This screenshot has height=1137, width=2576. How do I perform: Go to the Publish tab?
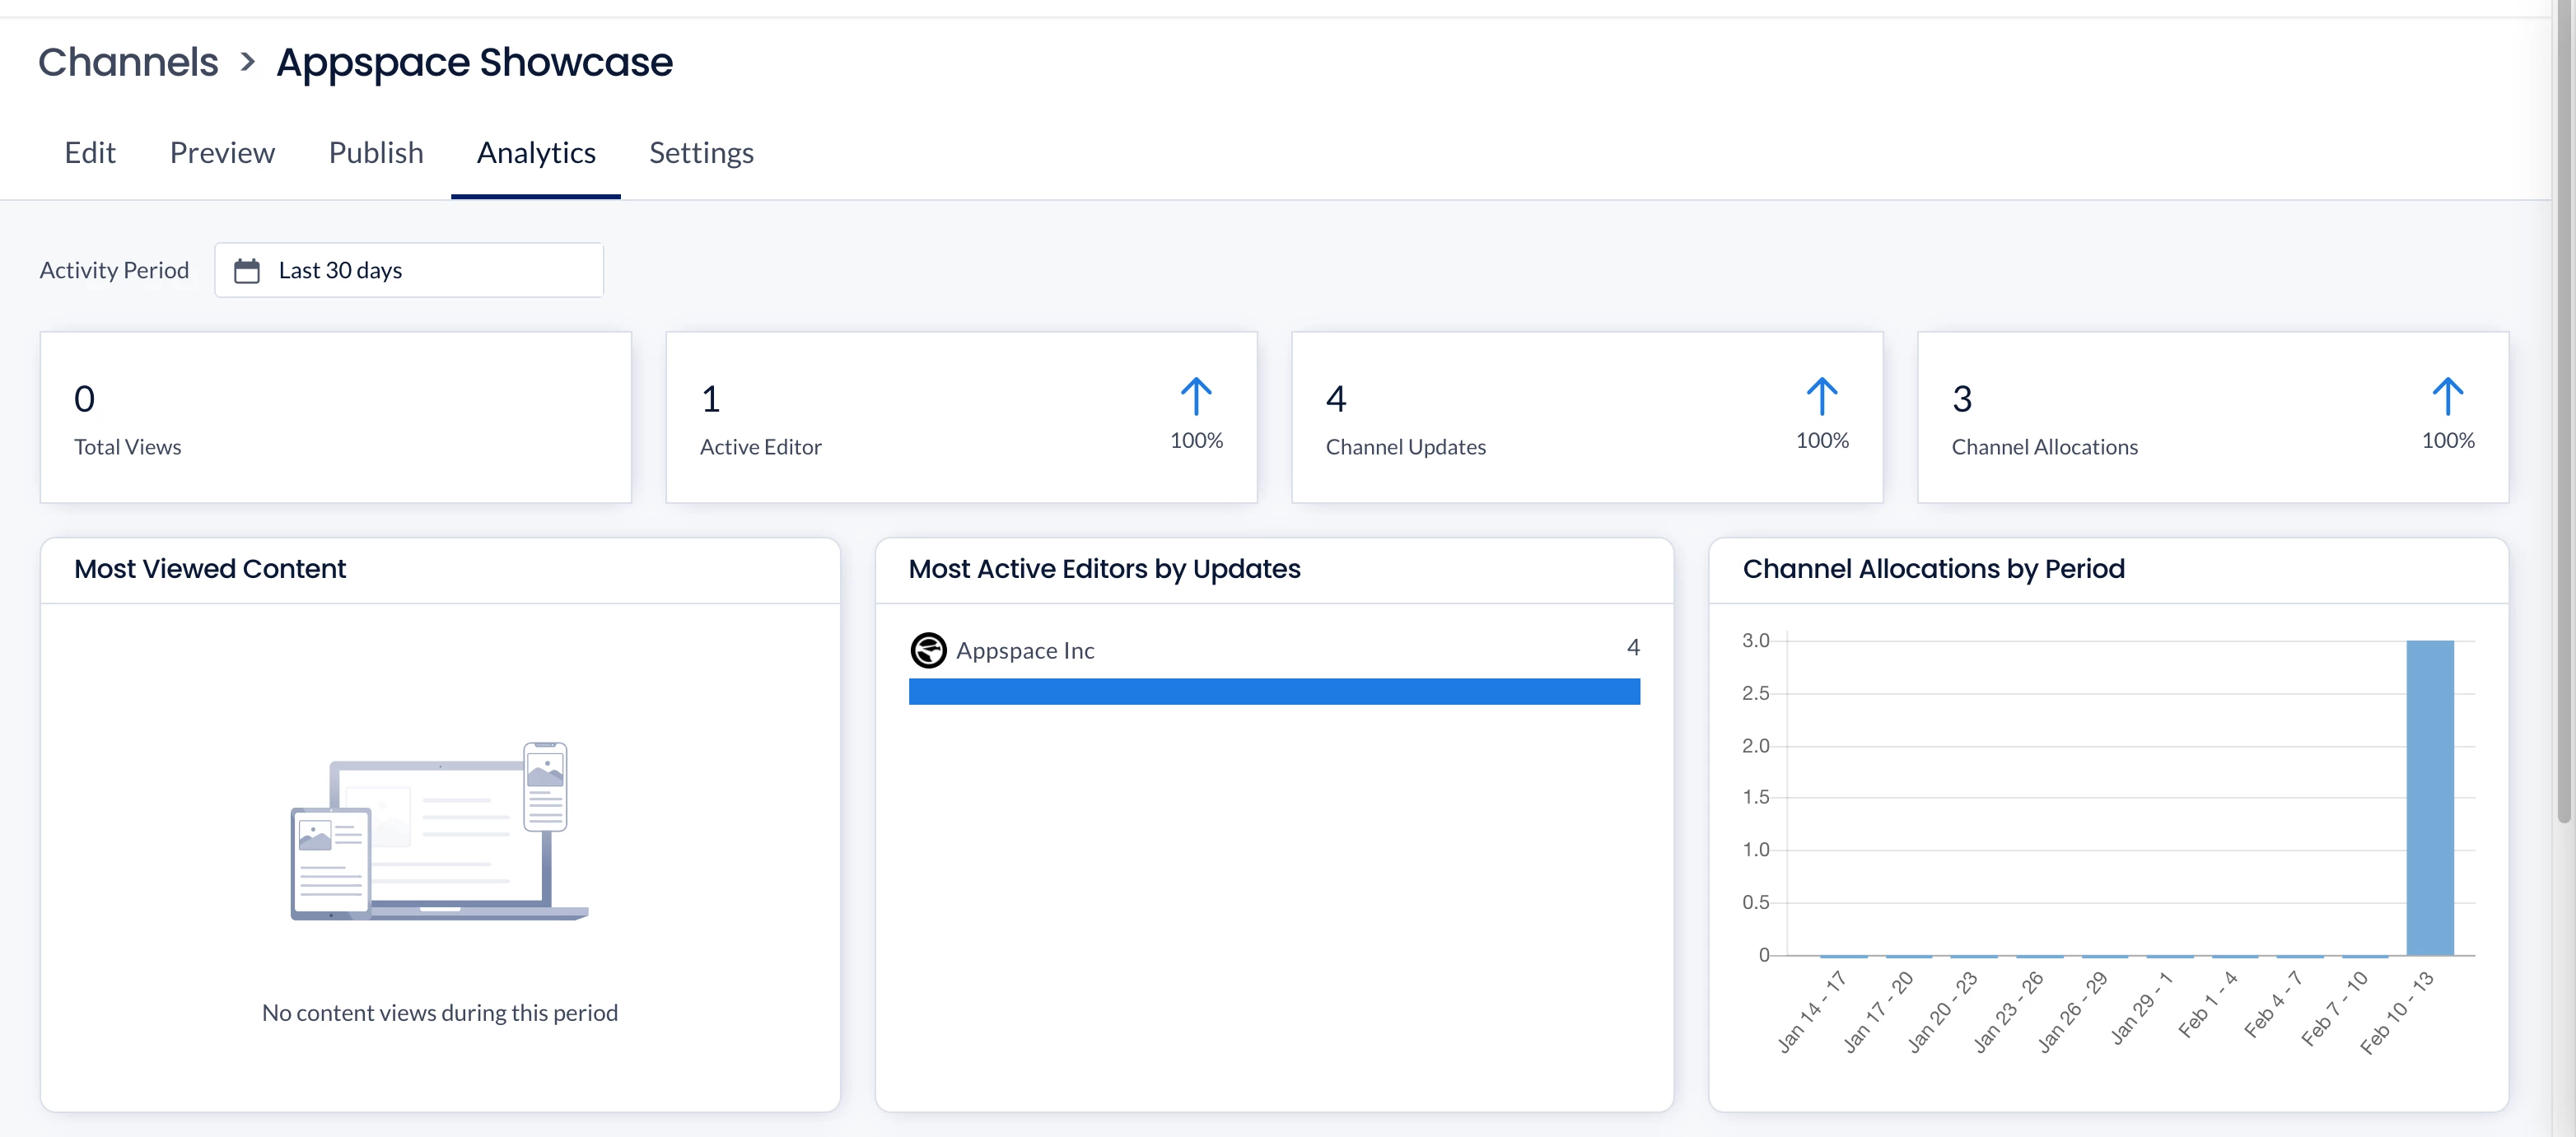tap(376, 153)
